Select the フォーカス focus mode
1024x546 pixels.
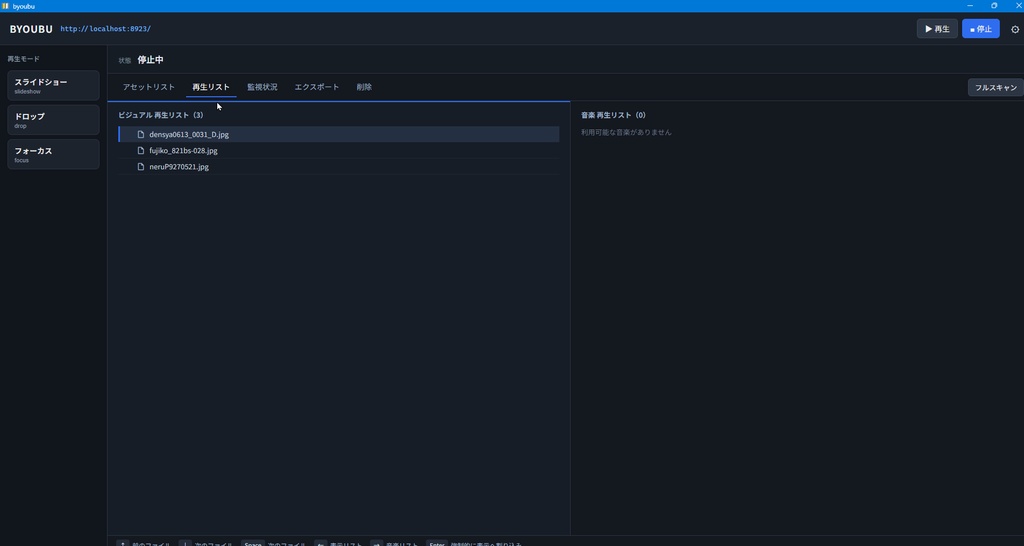54,154
